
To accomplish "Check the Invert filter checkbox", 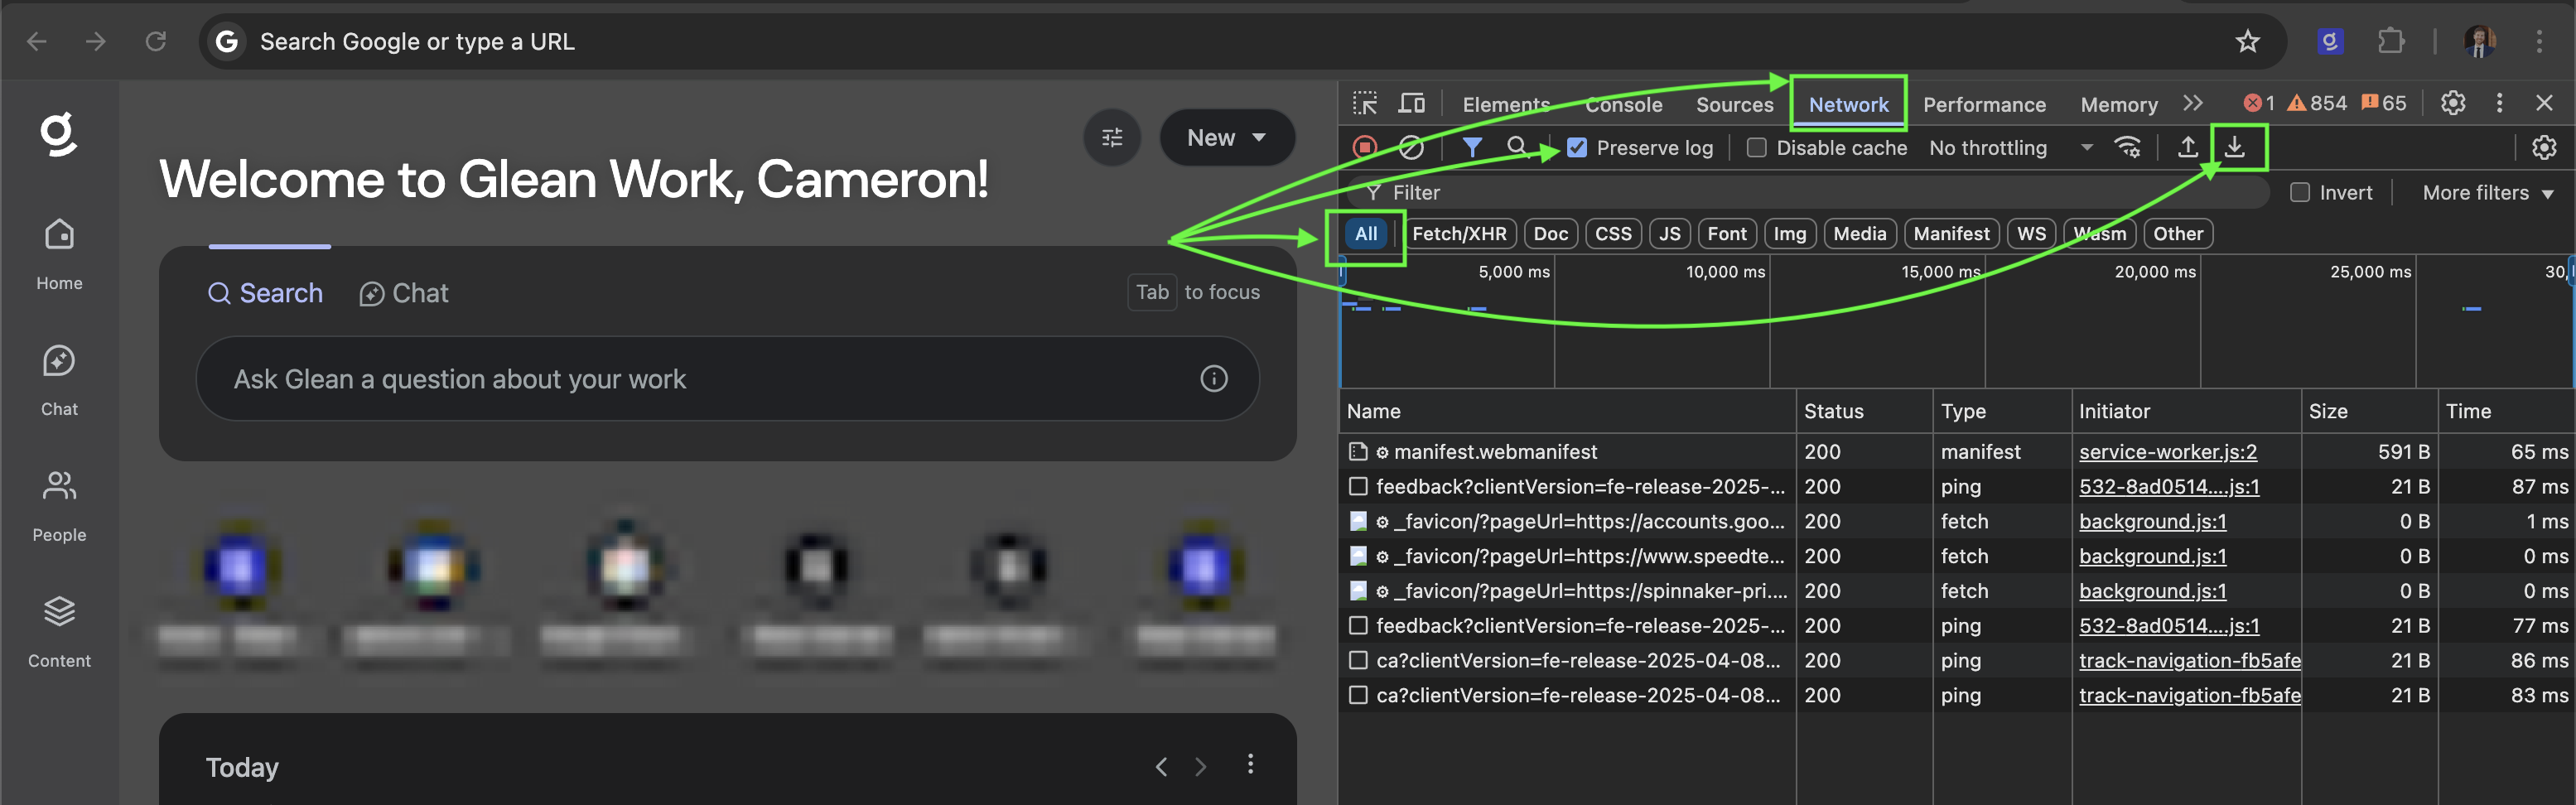I will pyautogui.click(x=2300, y=193).
